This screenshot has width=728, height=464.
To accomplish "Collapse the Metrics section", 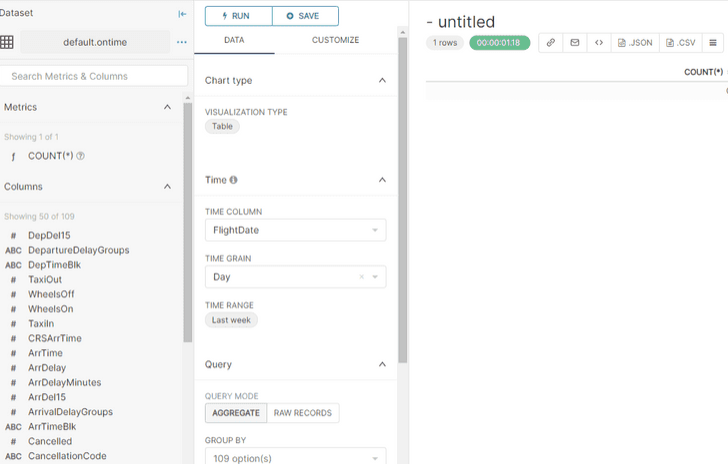I will tap(167, 107).
